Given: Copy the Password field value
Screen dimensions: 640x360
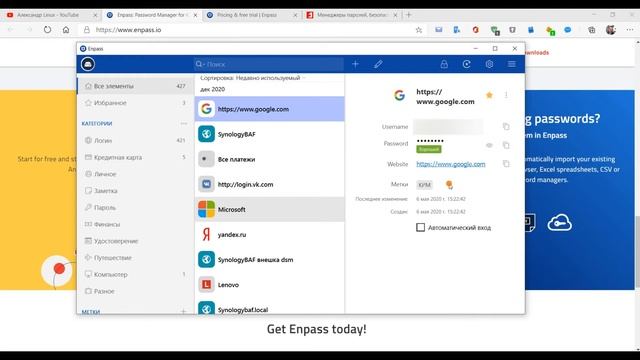Looking at the screenshot, I should pyautogui.click(x=506, y=145).
